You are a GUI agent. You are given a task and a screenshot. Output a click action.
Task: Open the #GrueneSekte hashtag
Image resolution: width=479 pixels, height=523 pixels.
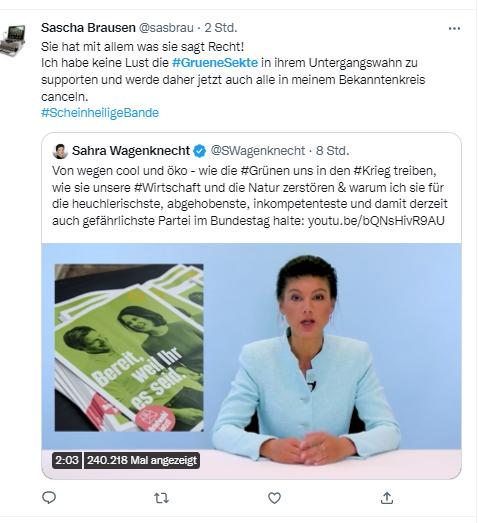click(215, 63)
